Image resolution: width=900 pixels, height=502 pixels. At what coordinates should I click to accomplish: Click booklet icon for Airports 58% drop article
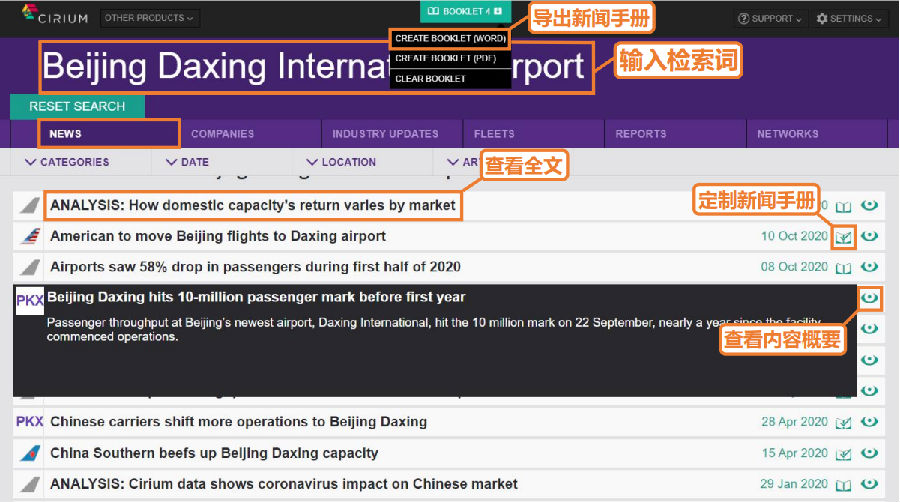844,268
